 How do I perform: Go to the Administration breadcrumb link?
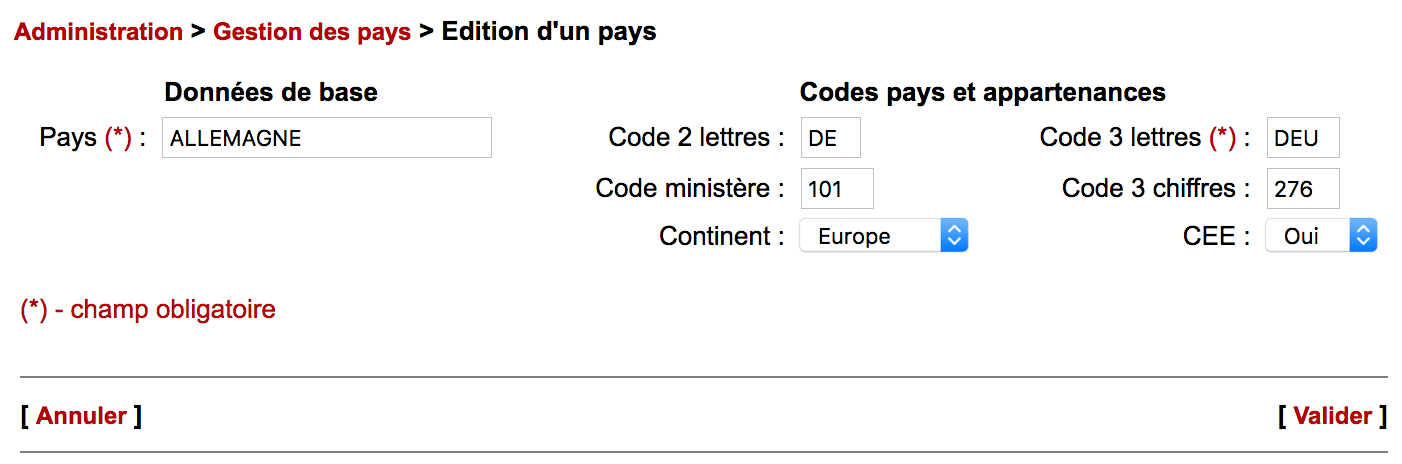pos(98,32)
